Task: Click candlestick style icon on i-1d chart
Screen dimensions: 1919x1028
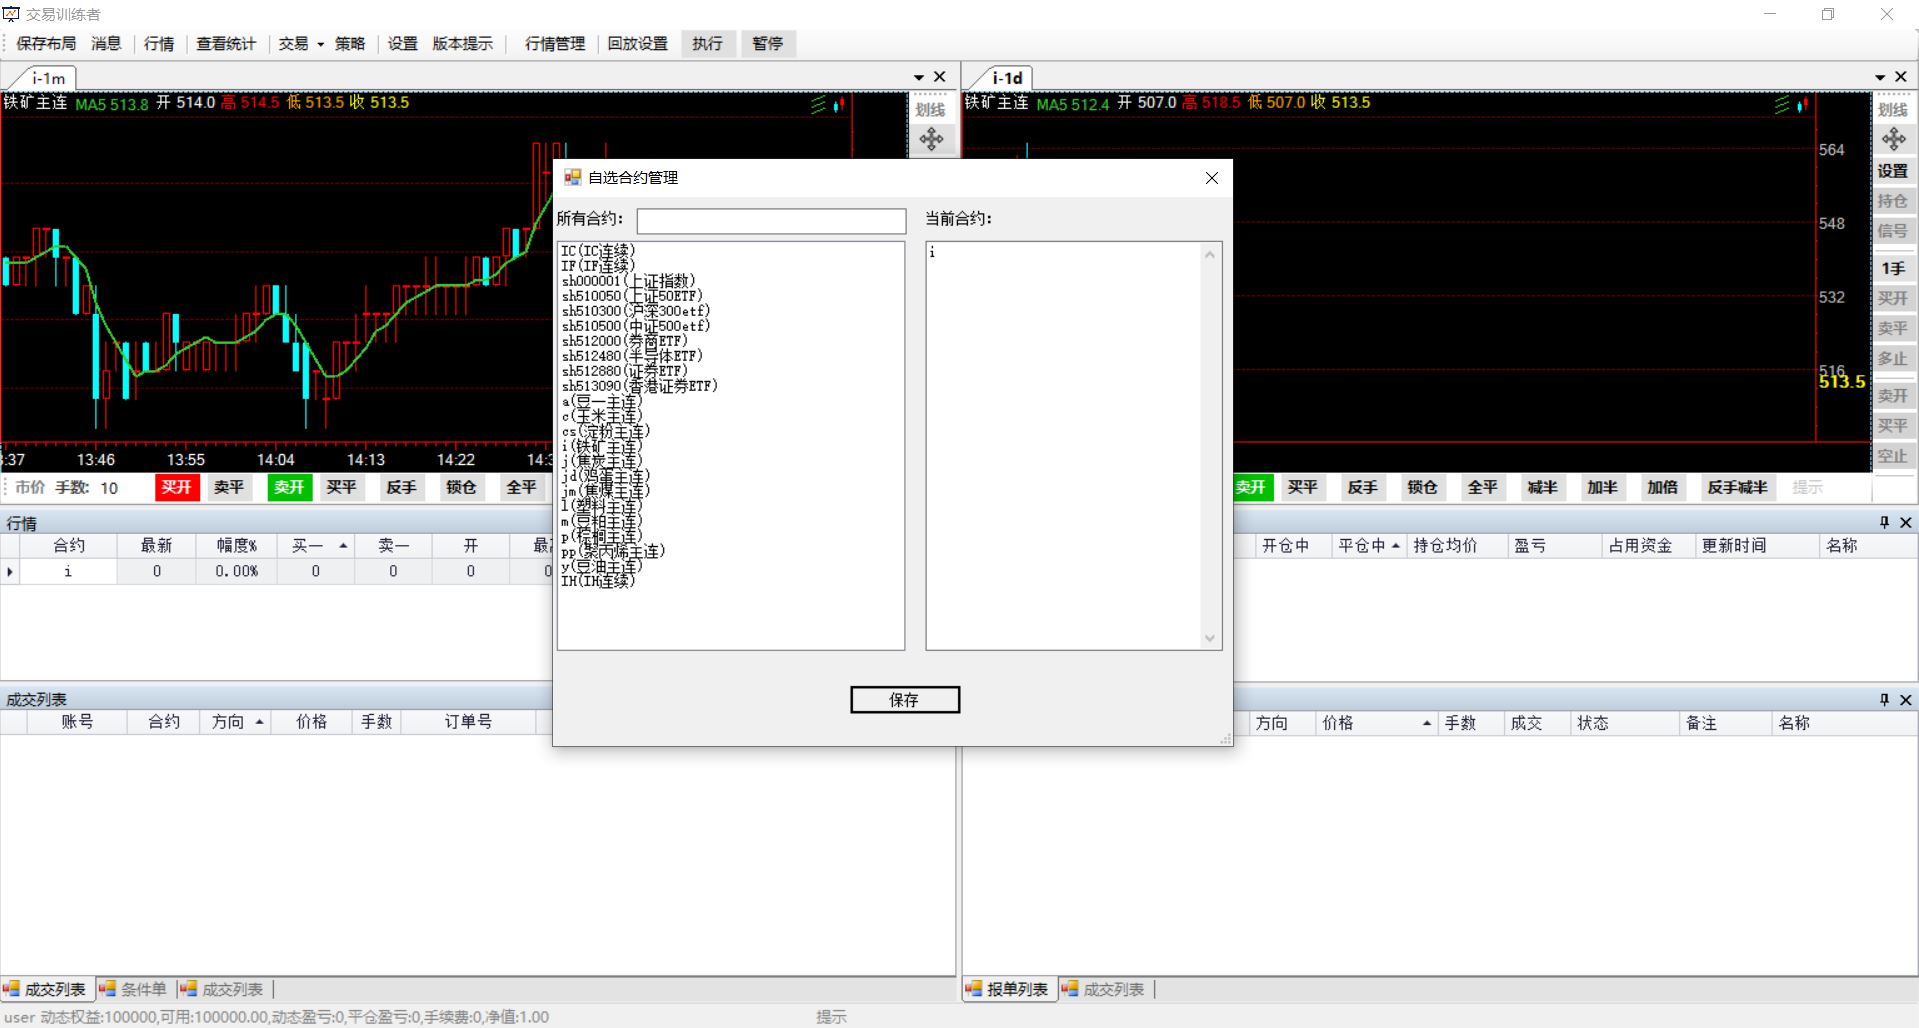Action: pos(1801,104)
